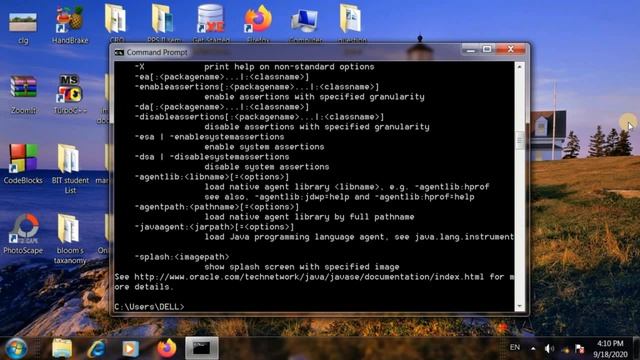The height and width of the screenshot is (360, 640).
Task: Launch PhotoScape from desktop
Action: click(23, 233)
